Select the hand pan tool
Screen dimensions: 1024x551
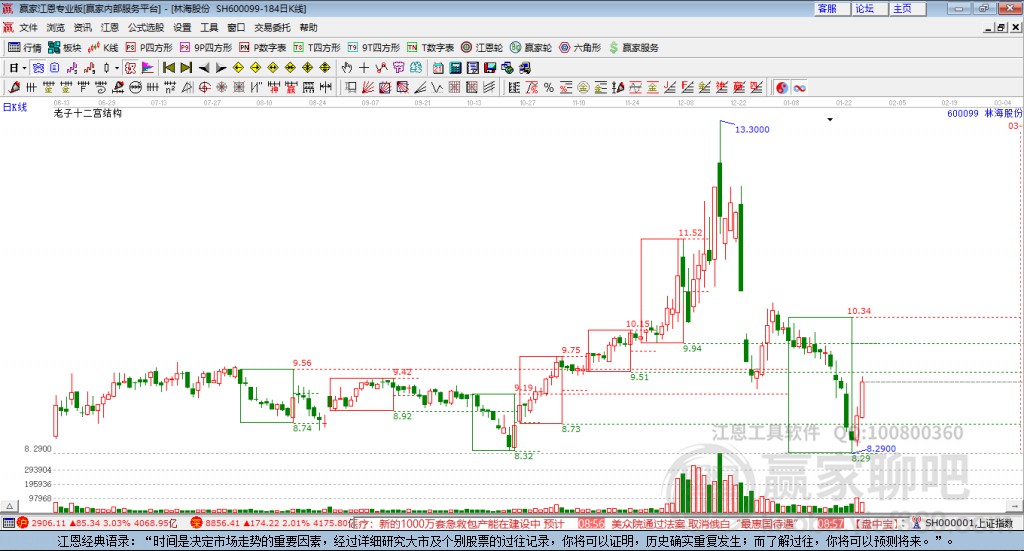click(347, 68)
